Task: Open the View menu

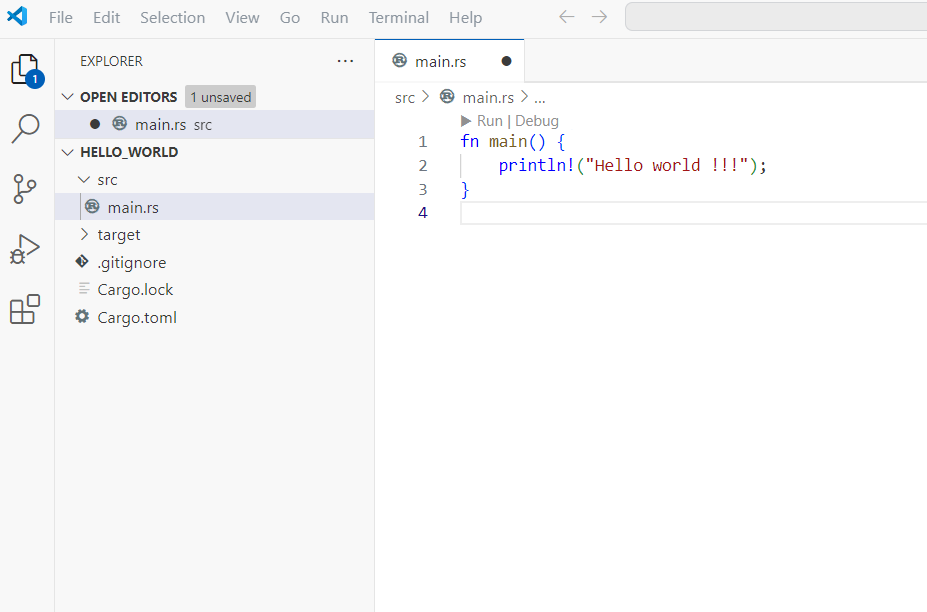Action: click(242, 18)
